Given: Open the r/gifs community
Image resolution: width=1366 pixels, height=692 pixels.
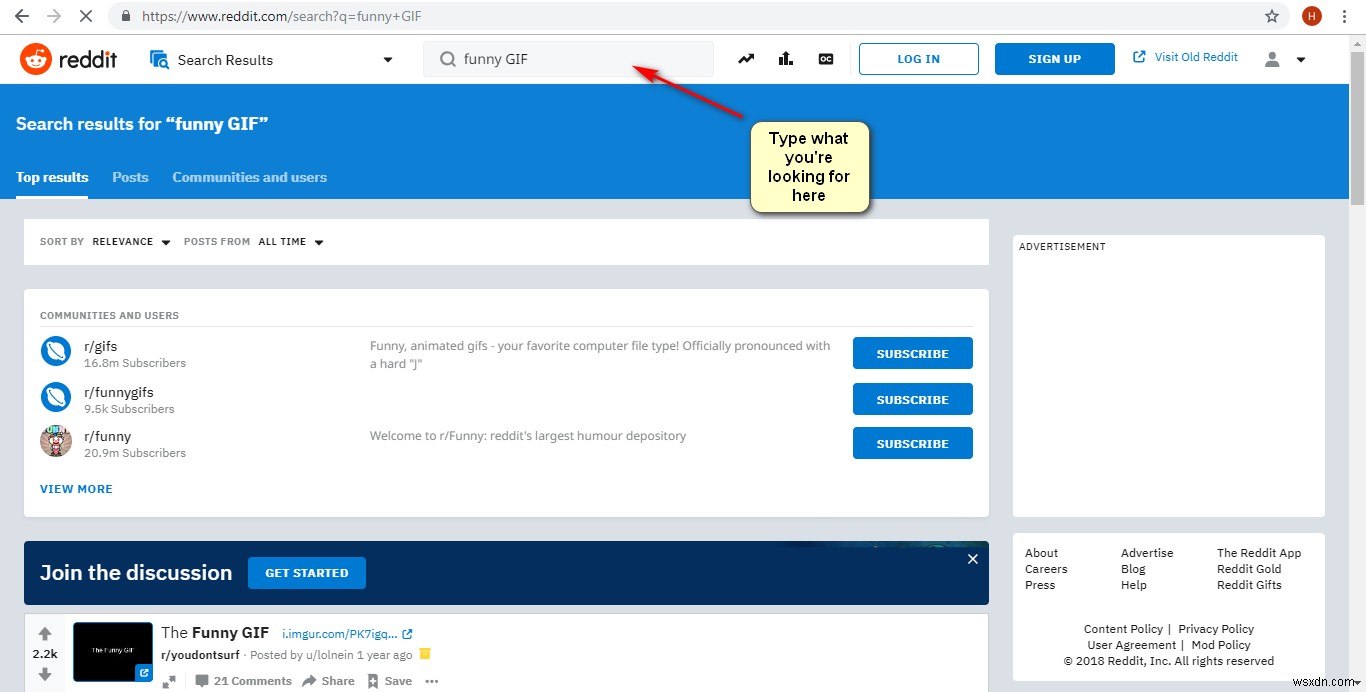Looking at the screenshot, I should point(100,346).
